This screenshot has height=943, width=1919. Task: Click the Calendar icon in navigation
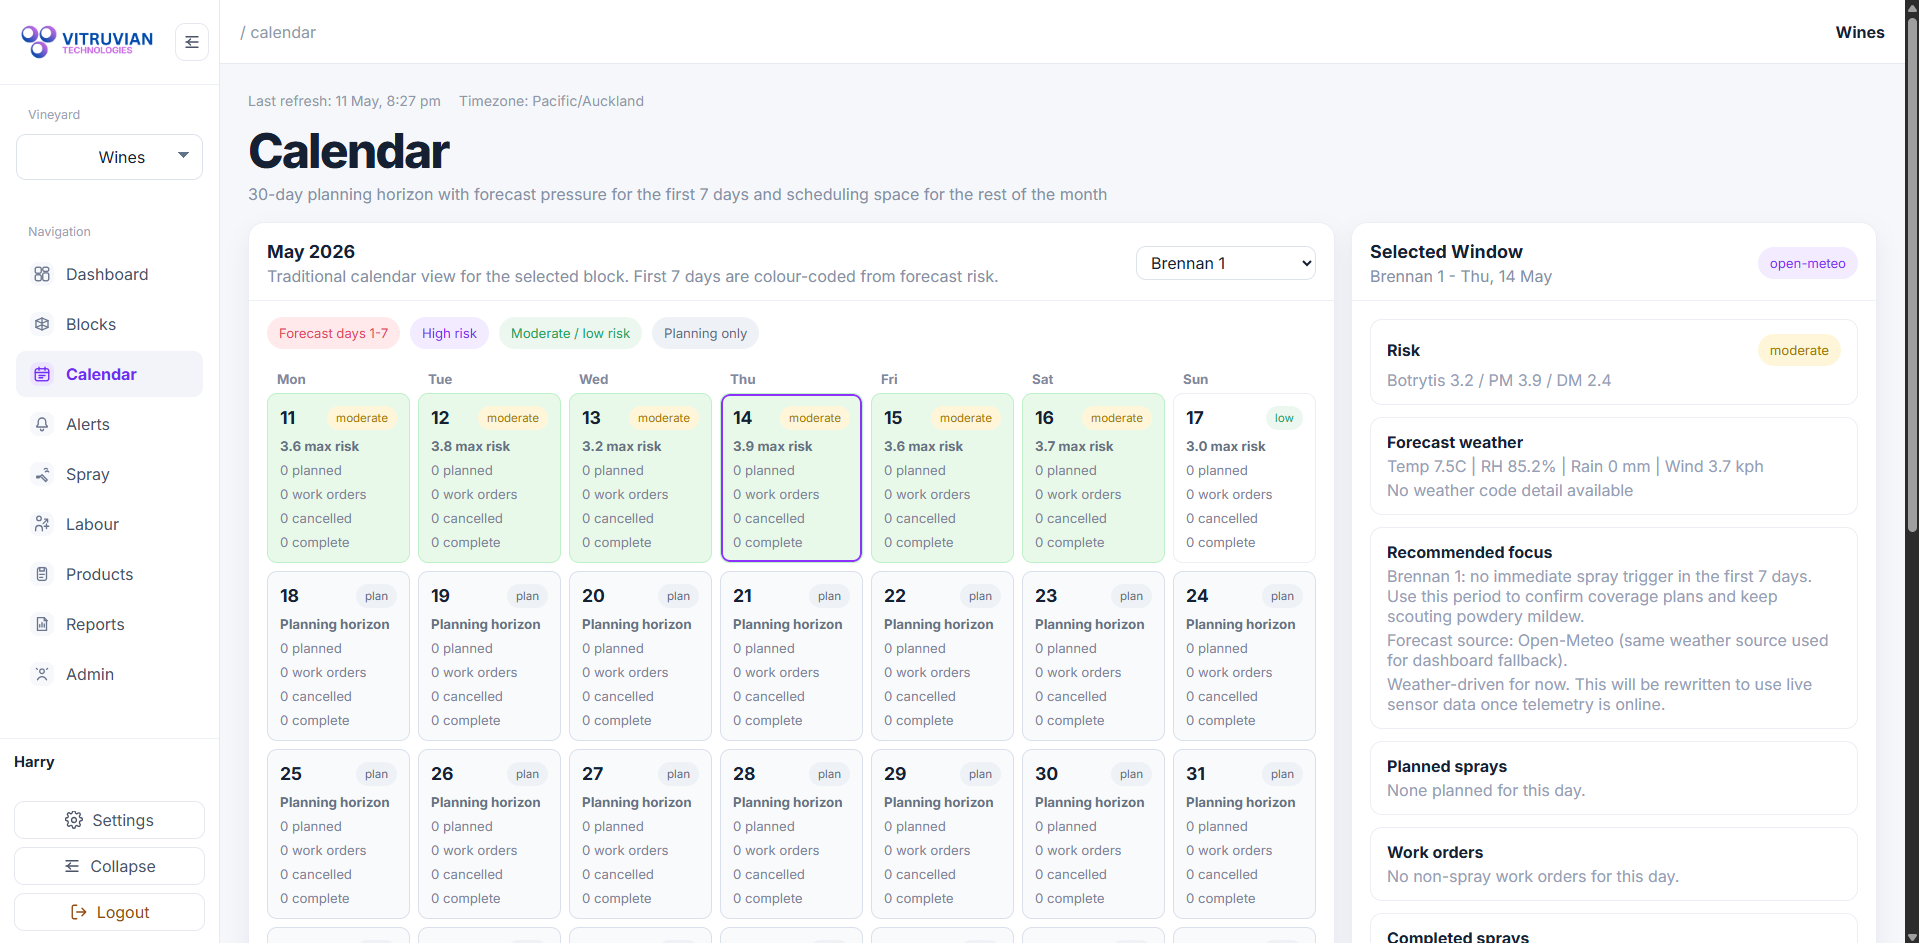pos(42,374)
